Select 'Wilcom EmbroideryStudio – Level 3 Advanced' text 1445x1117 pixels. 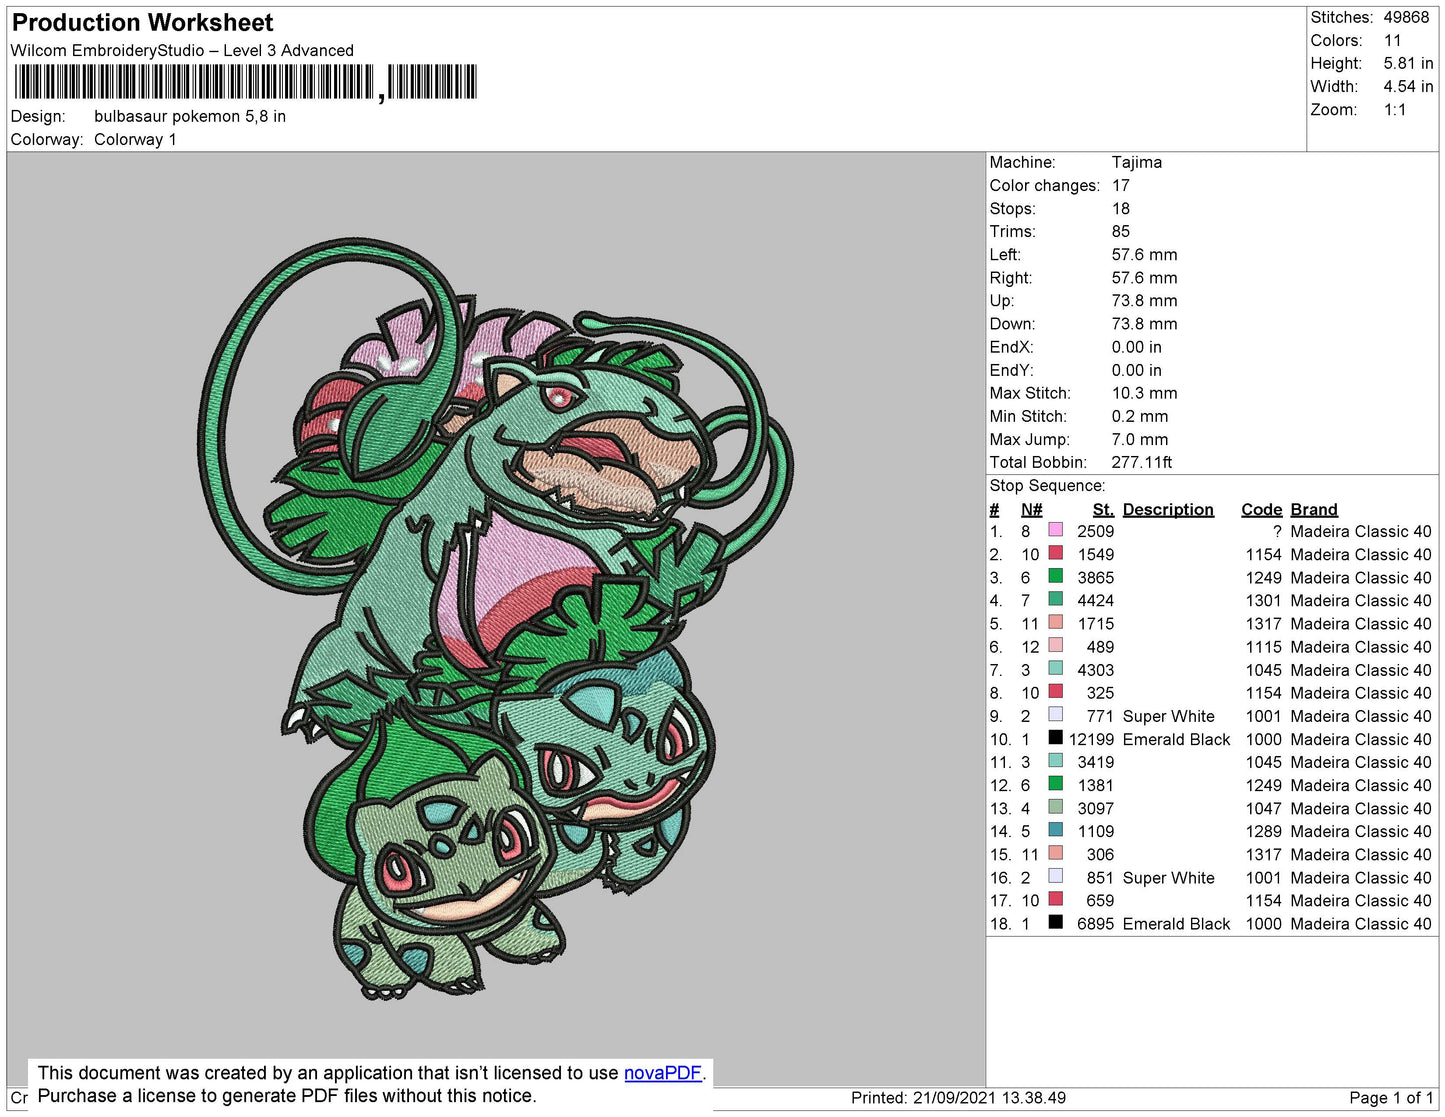(x=182, y=50)
